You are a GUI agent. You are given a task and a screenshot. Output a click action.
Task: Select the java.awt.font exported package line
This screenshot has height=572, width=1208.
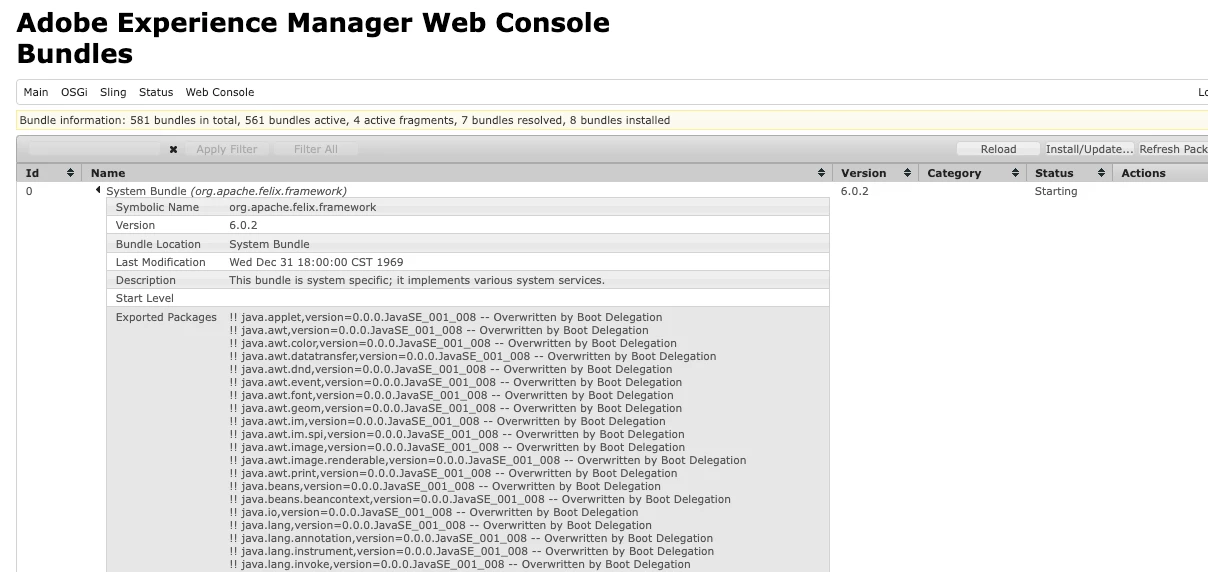(451, 395)
